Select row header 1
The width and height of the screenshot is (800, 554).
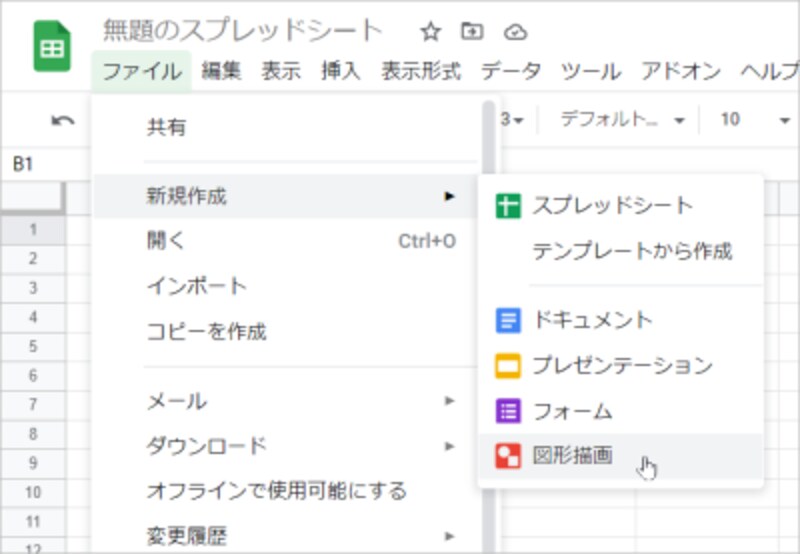click(33, 230)
